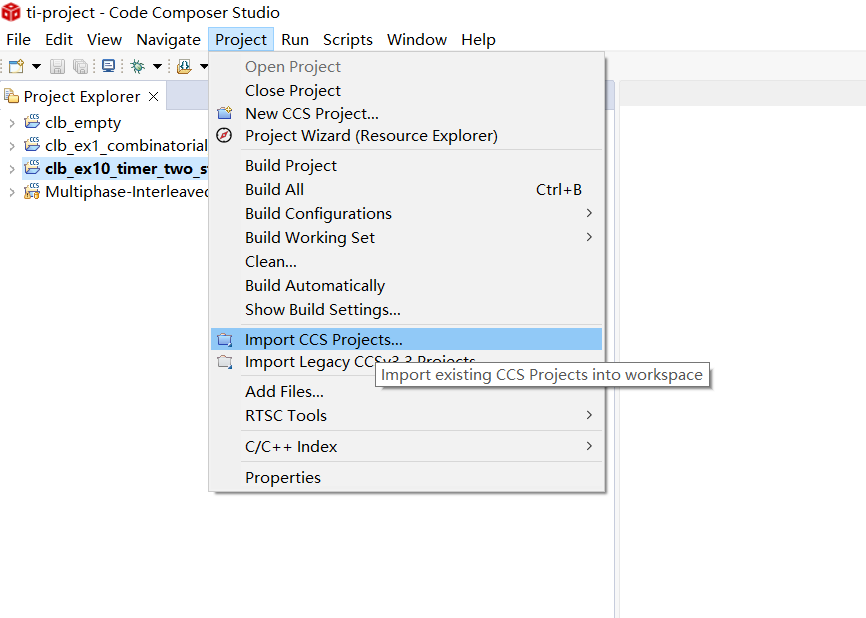Open Properties from the Project menu
The width and height of the screenshot is (866, 618).
282,478
